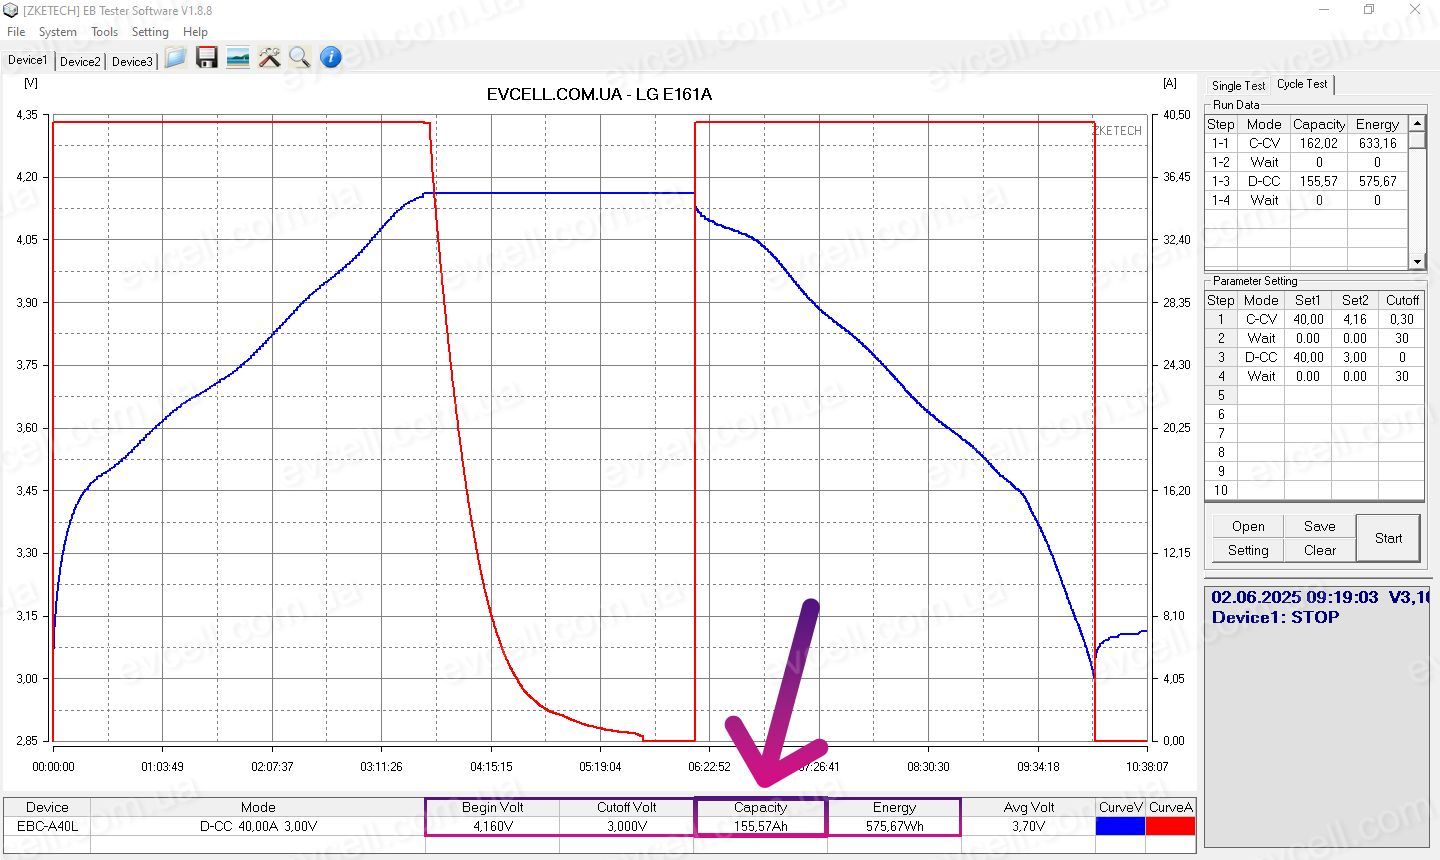This screenshot has width=1440, height=860.
Task: Click run data energy value 575,67
Action: point(1377,181)
